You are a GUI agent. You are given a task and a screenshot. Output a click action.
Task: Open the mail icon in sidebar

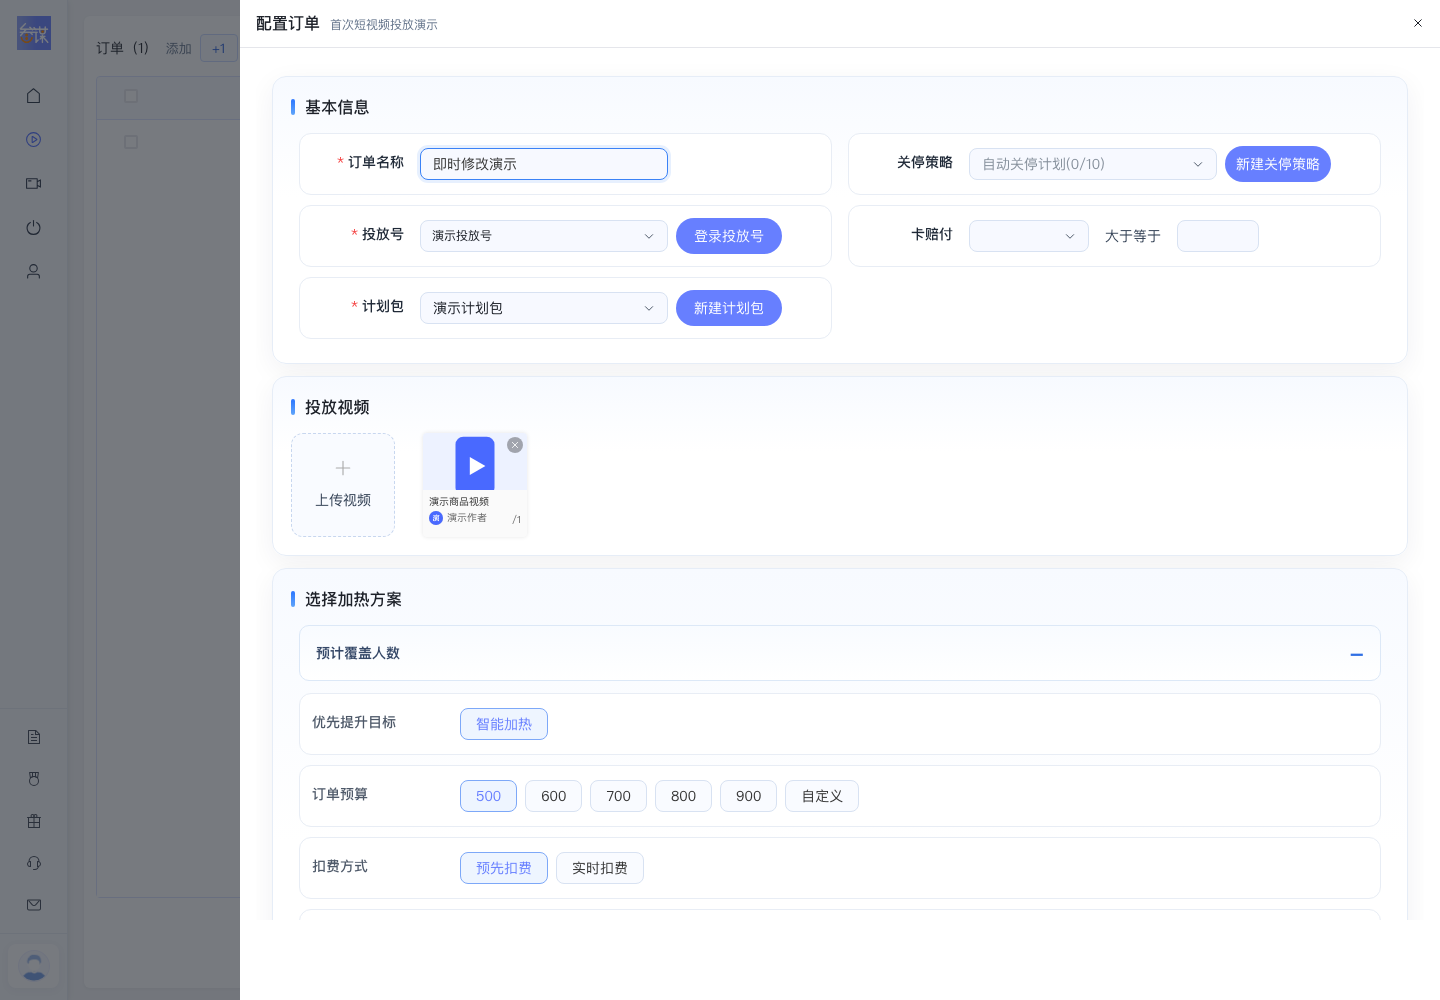[34, 905]
